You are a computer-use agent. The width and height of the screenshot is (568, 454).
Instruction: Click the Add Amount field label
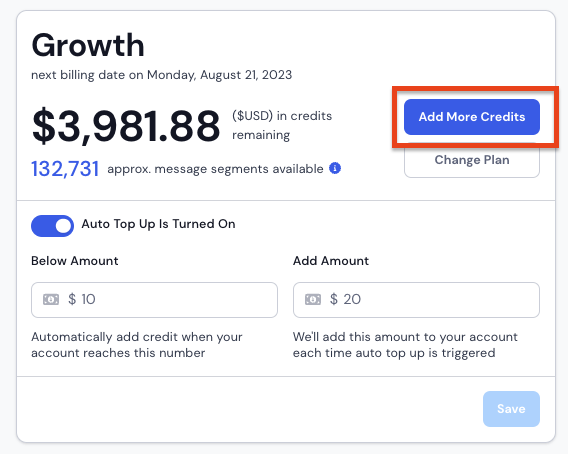click(331, 261)
